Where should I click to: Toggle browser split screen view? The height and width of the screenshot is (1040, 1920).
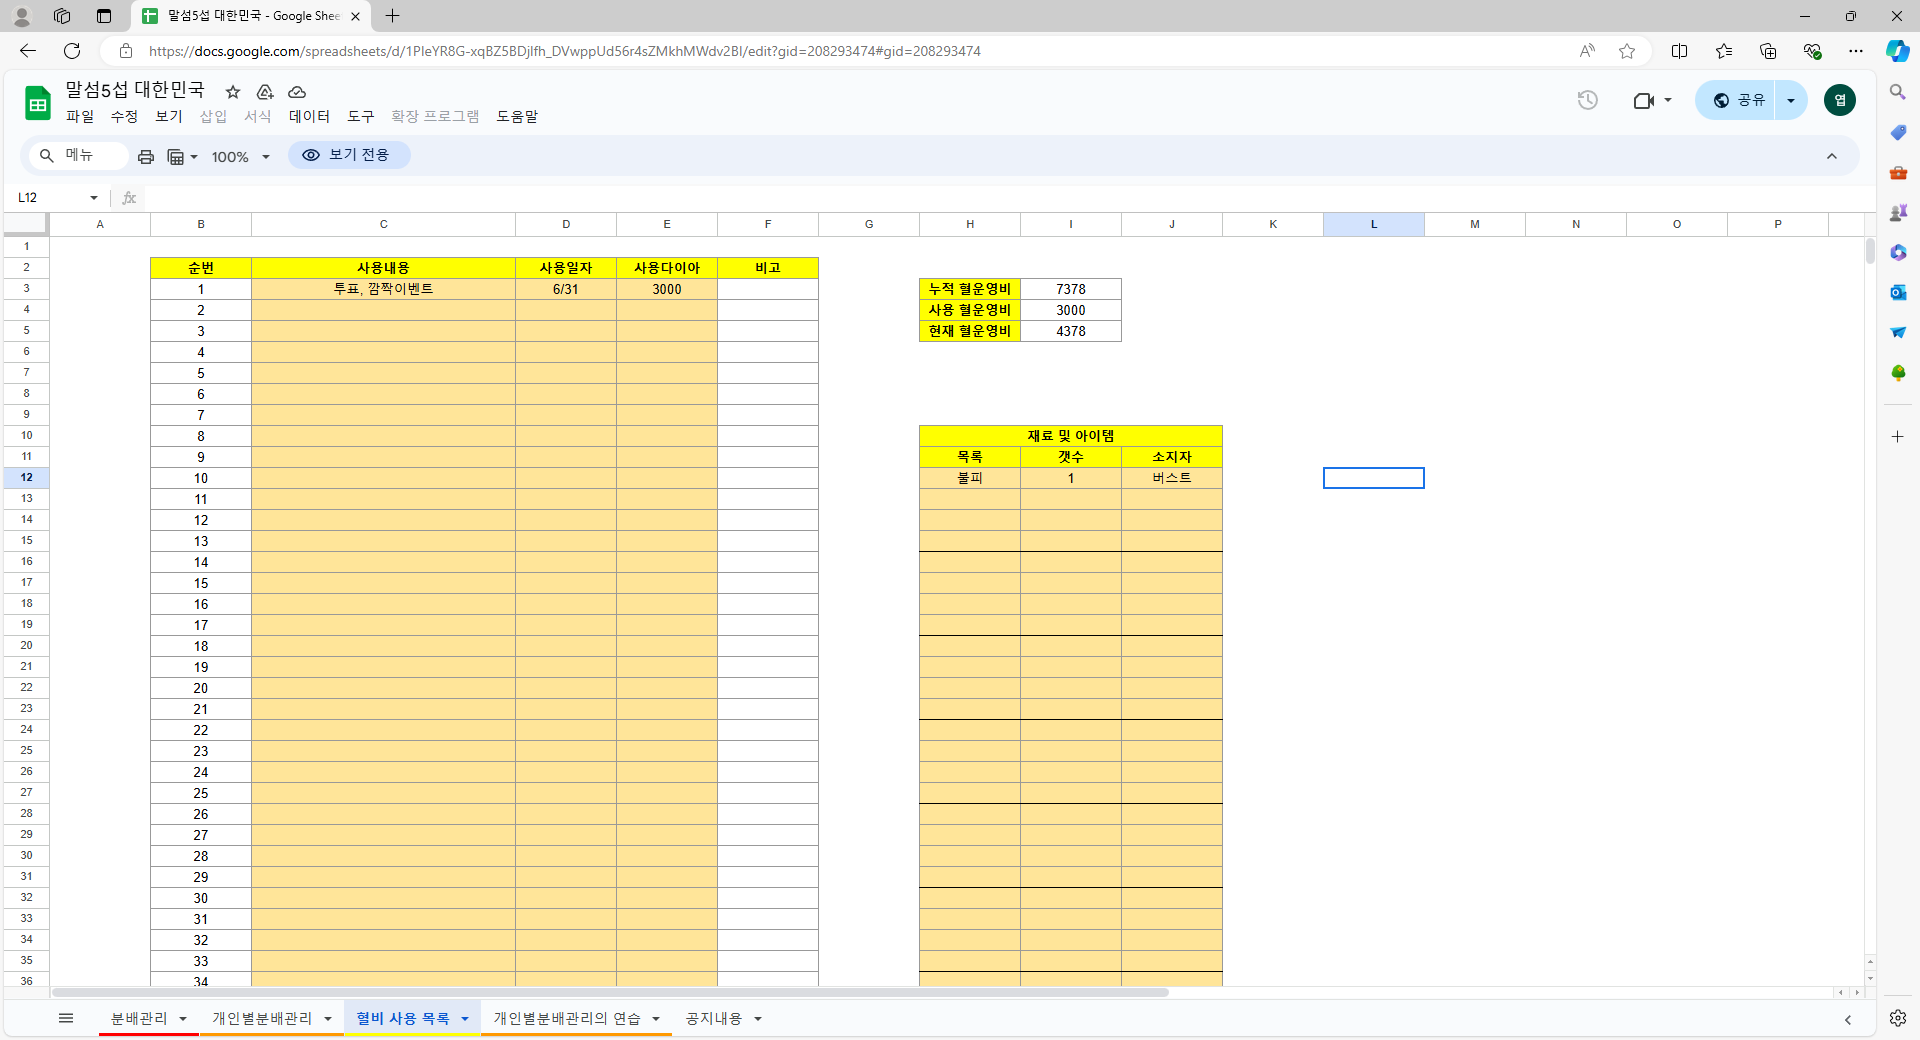(1679, 51)
